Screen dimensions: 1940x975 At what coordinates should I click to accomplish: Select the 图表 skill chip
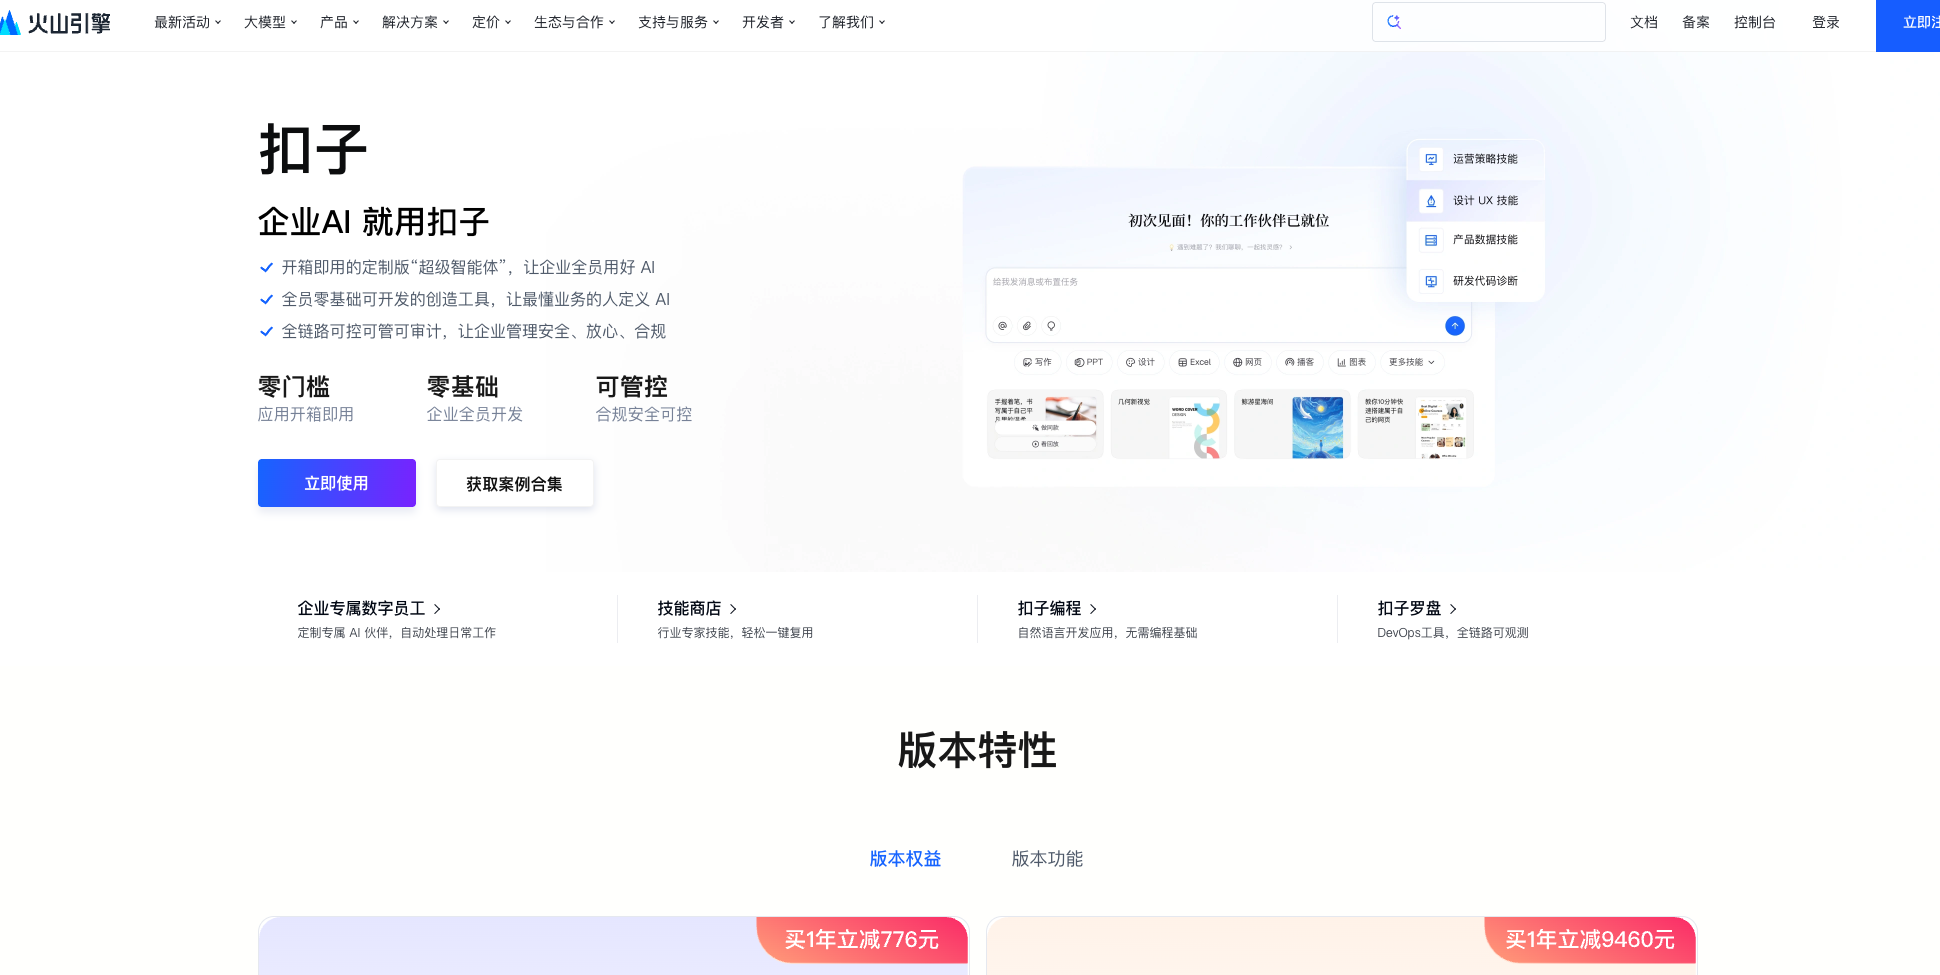[x=1351, y=362]
